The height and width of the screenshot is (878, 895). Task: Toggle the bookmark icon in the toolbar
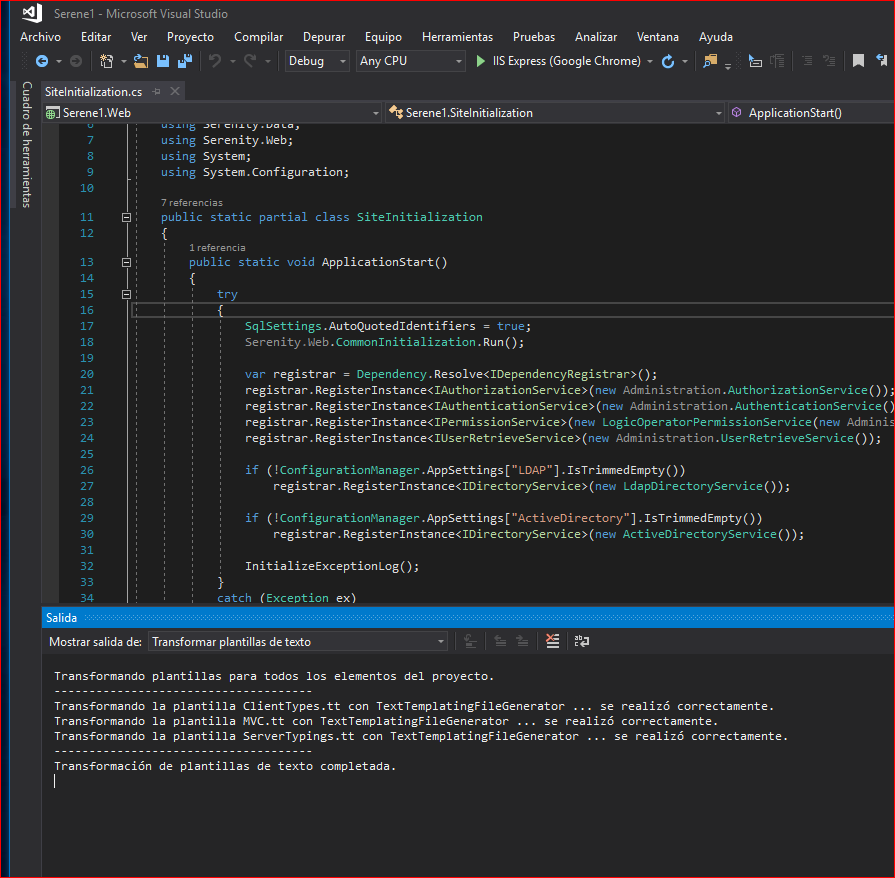click(x=858, y=61)
